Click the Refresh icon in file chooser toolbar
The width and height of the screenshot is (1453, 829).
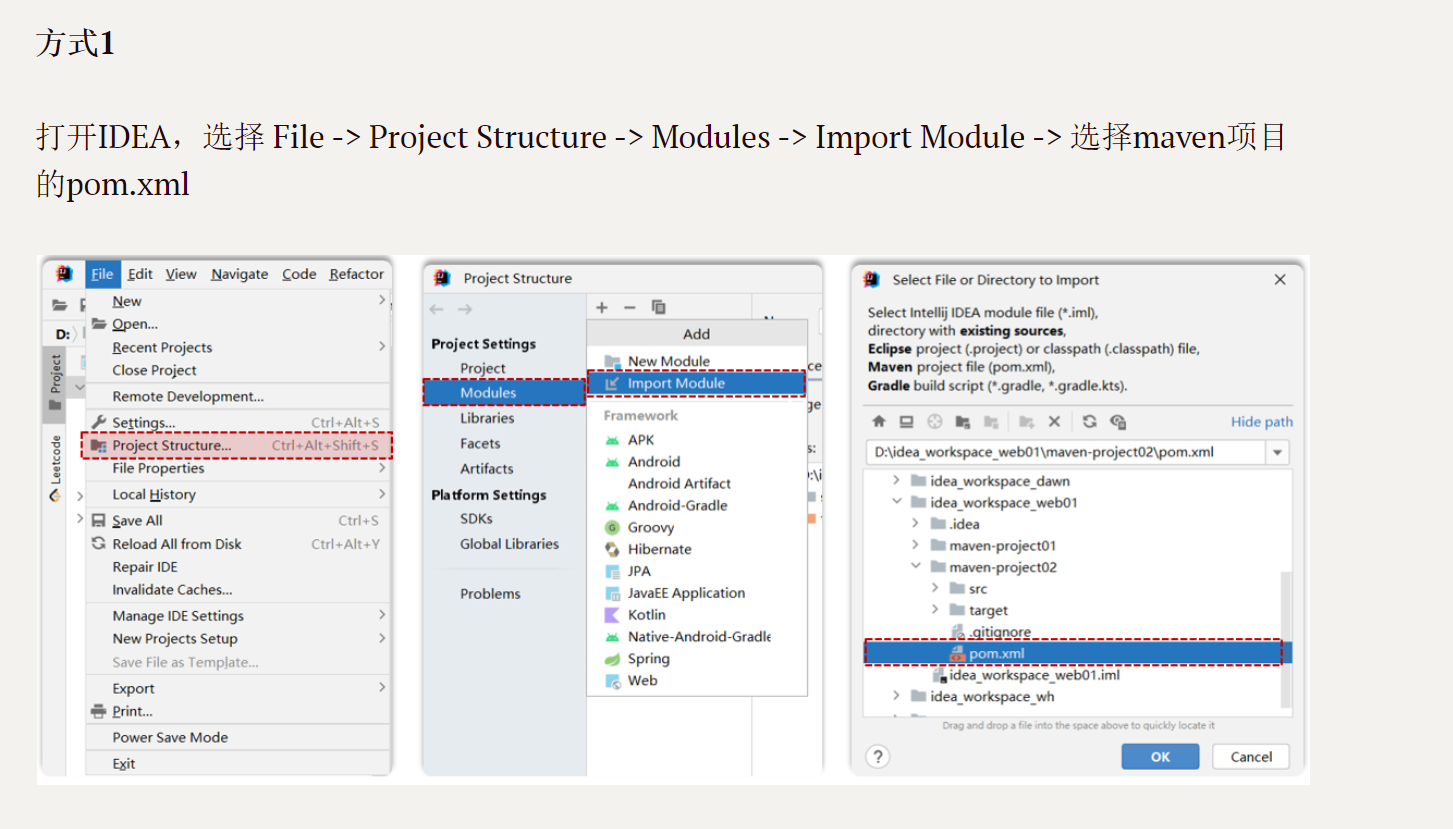[x=1090, y=422]
